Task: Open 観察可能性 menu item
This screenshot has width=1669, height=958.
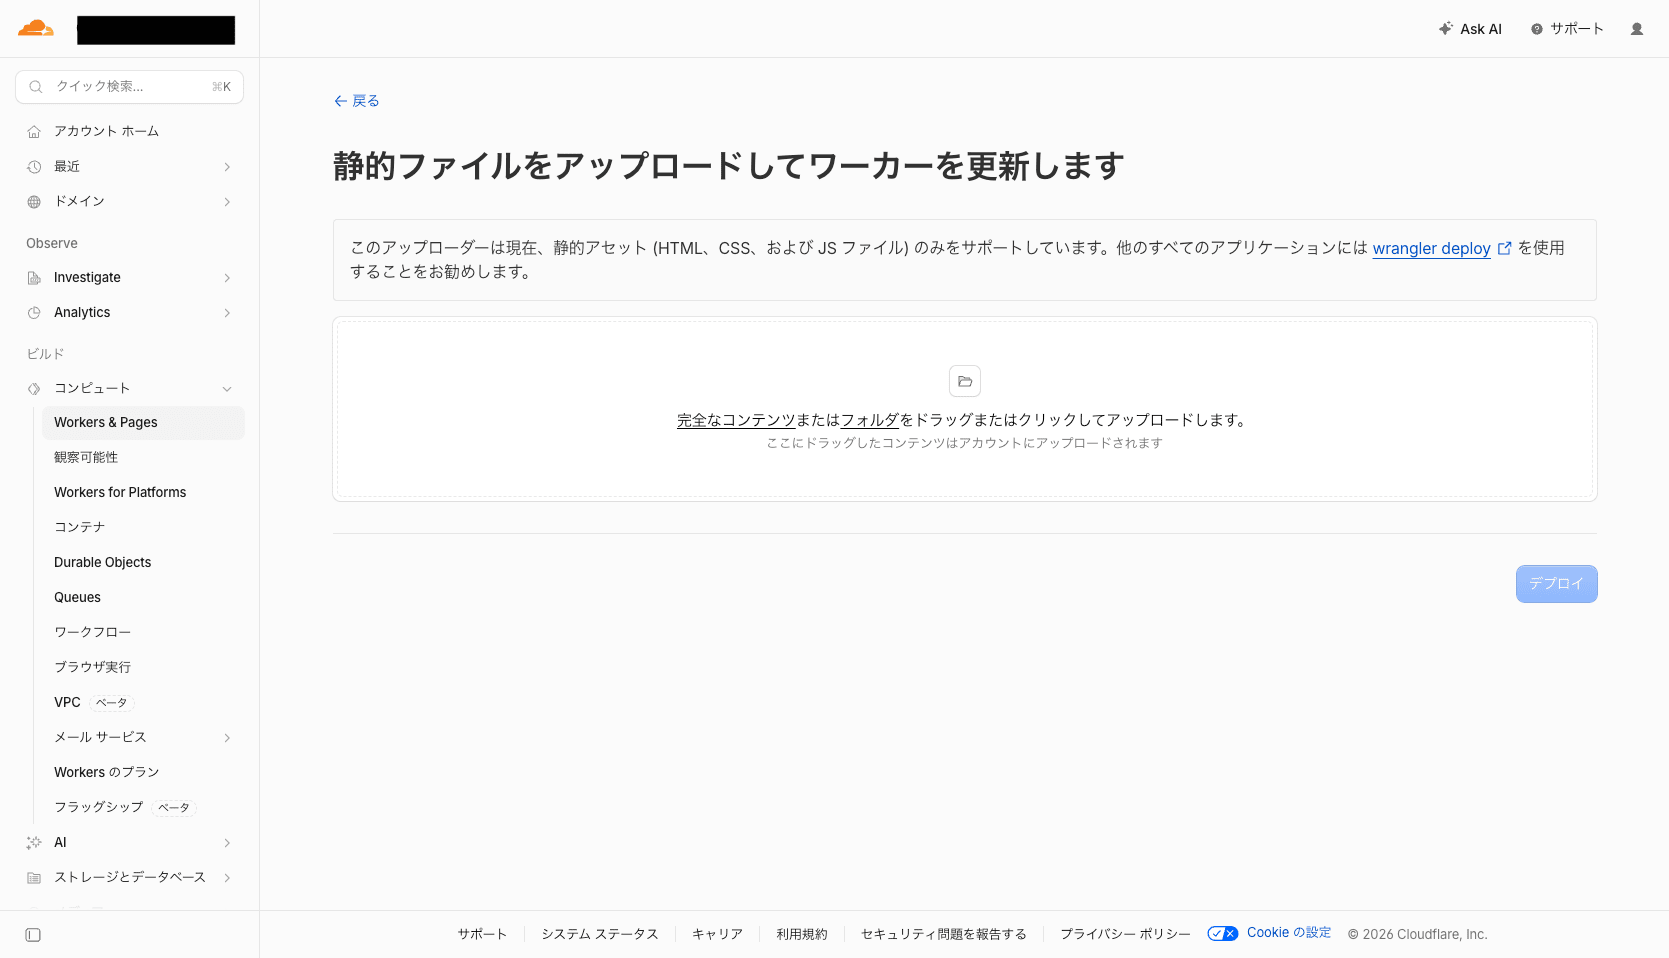Action: (143, 458)
